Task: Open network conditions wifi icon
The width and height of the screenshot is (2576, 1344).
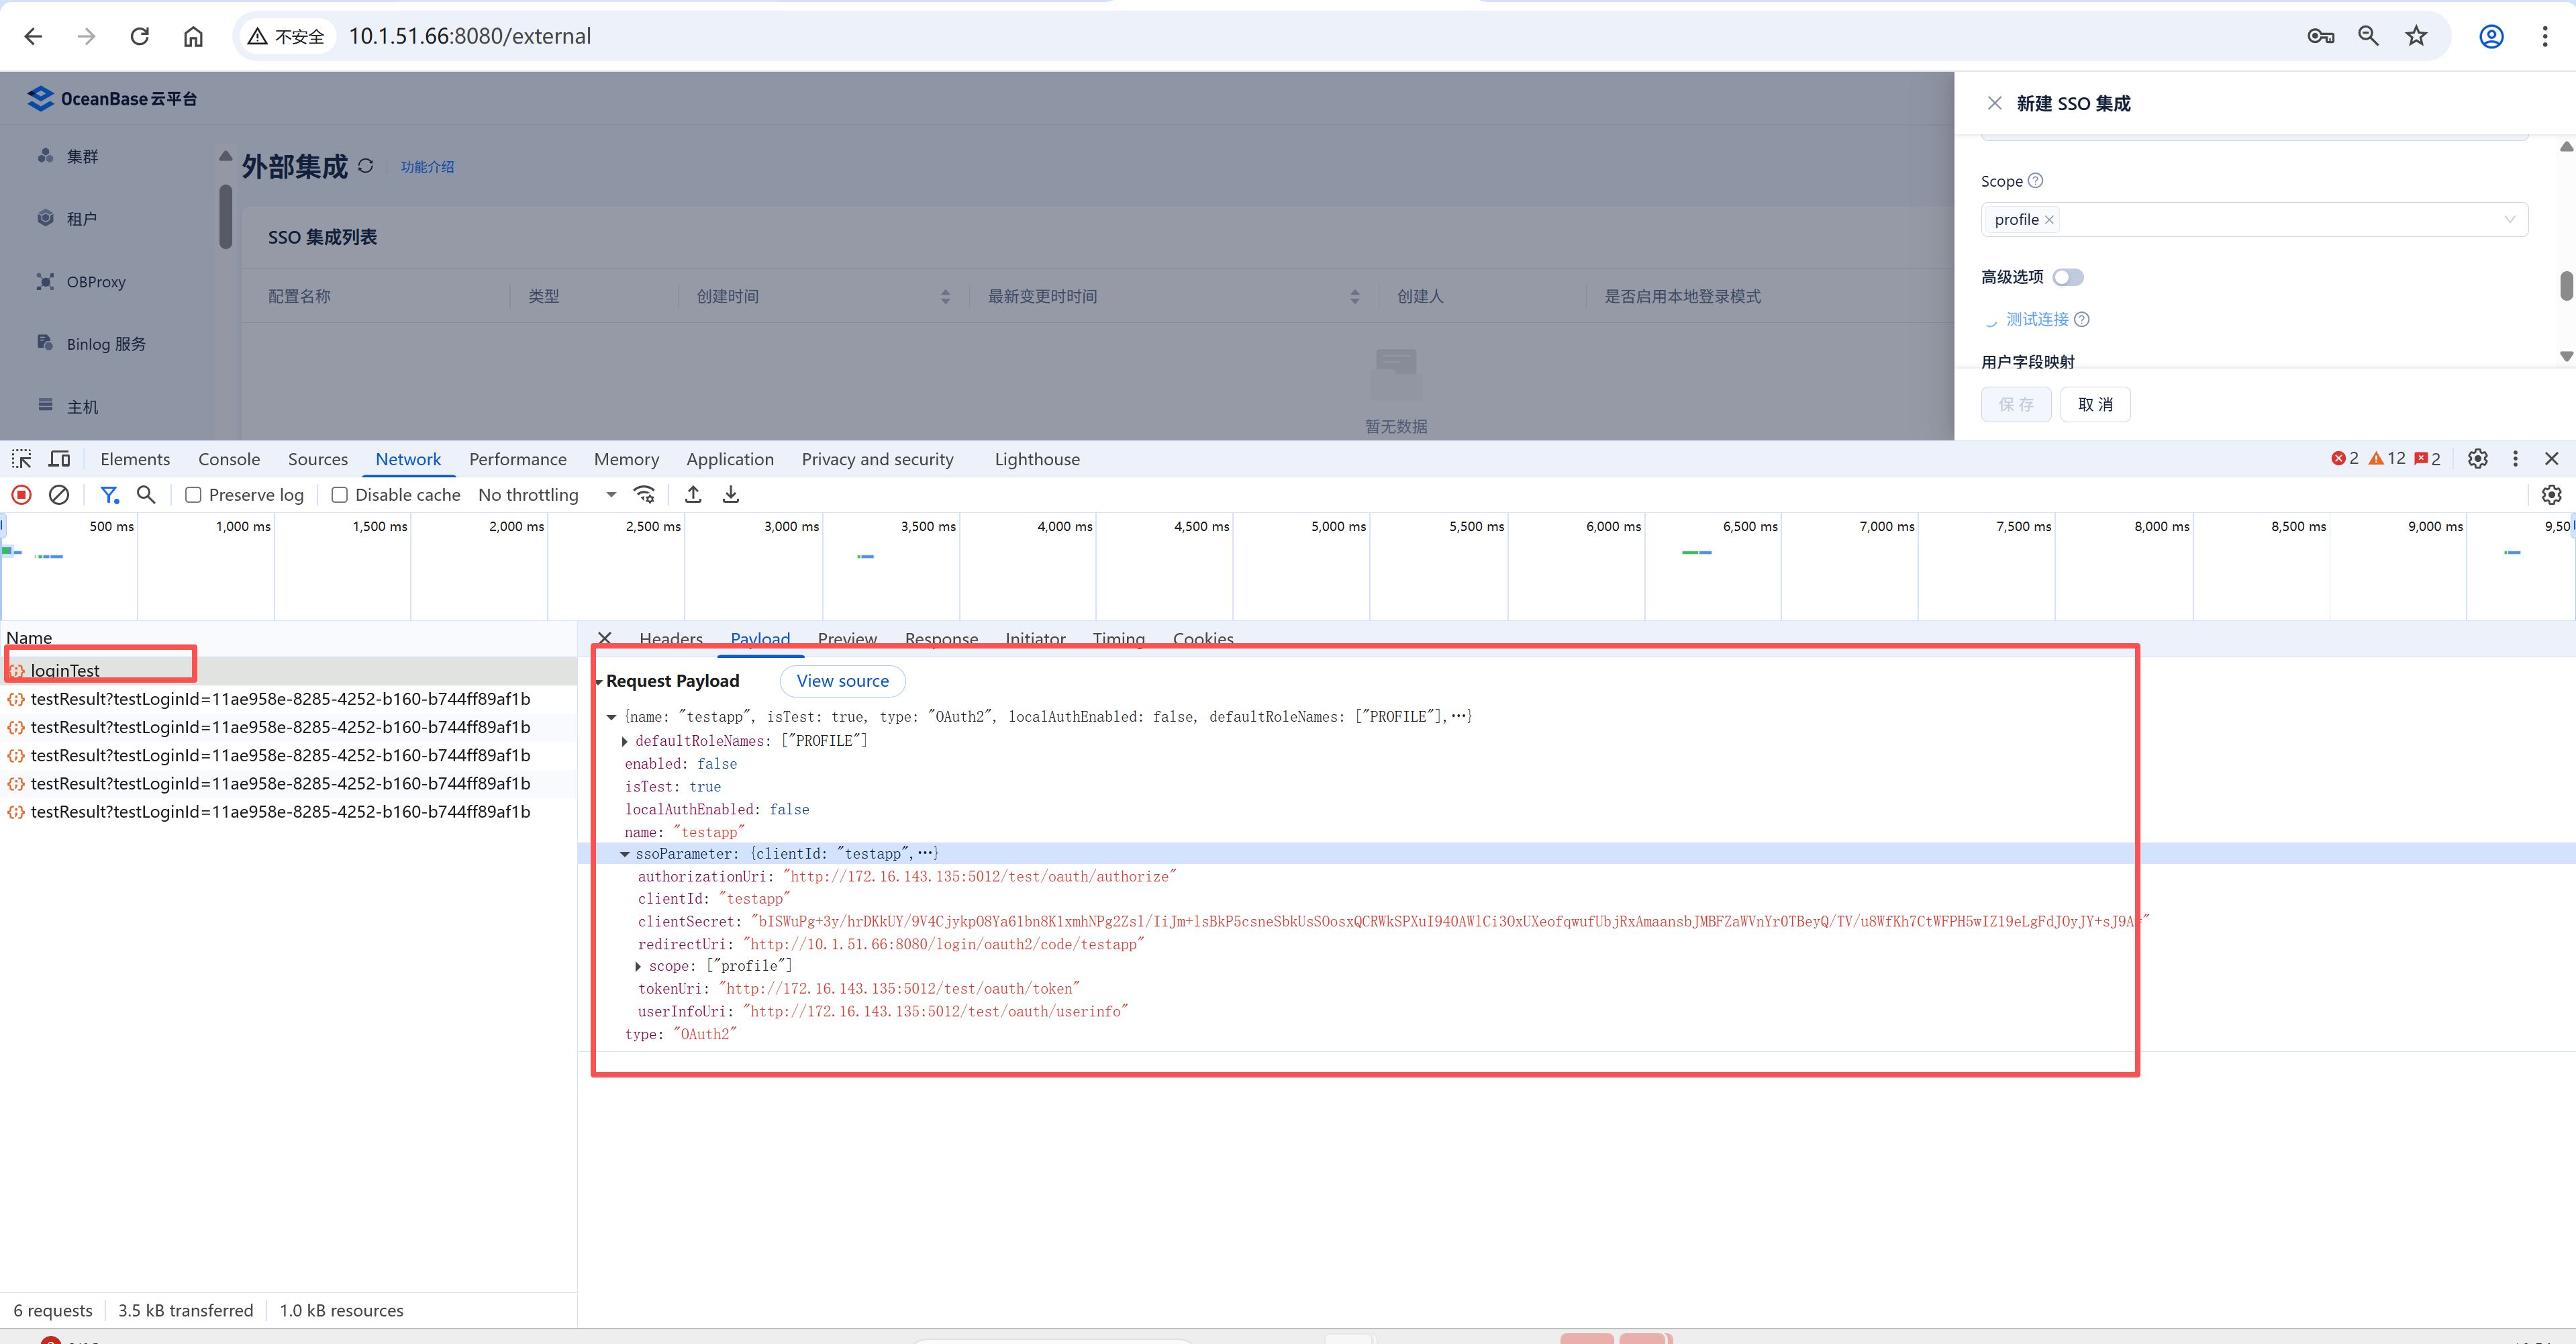Action: [x=645, y=494]
